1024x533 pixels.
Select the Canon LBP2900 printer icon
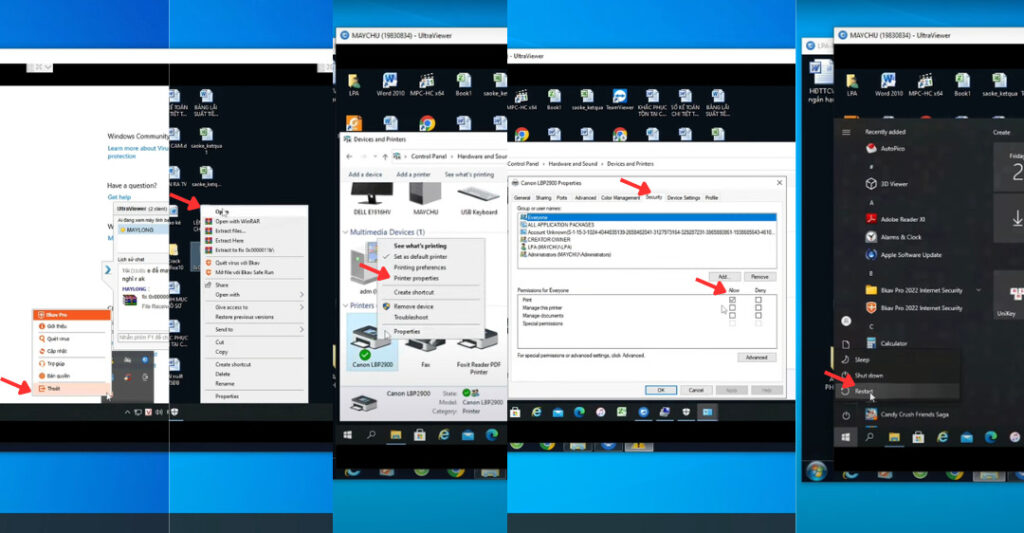[x=372, y=344]
